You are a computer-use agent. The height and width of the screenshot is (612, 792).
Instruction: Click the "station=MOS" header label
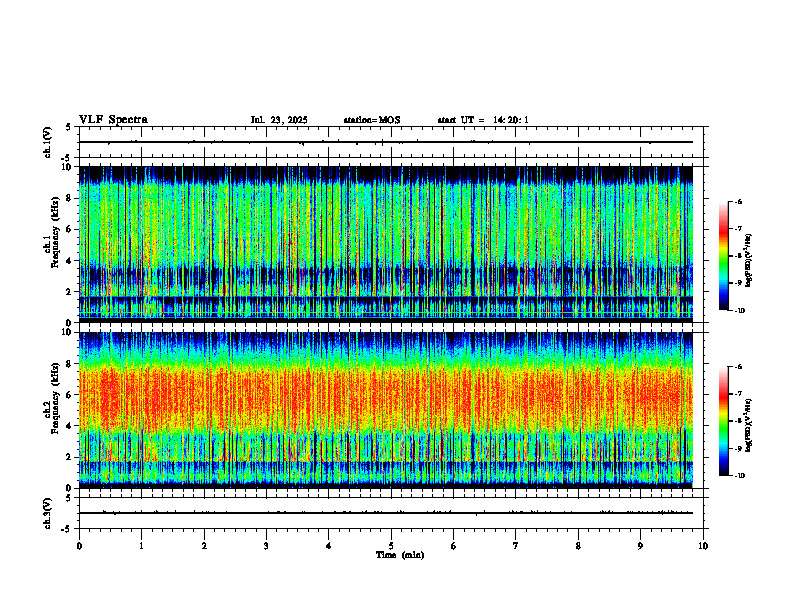click(x=372, y=120)
